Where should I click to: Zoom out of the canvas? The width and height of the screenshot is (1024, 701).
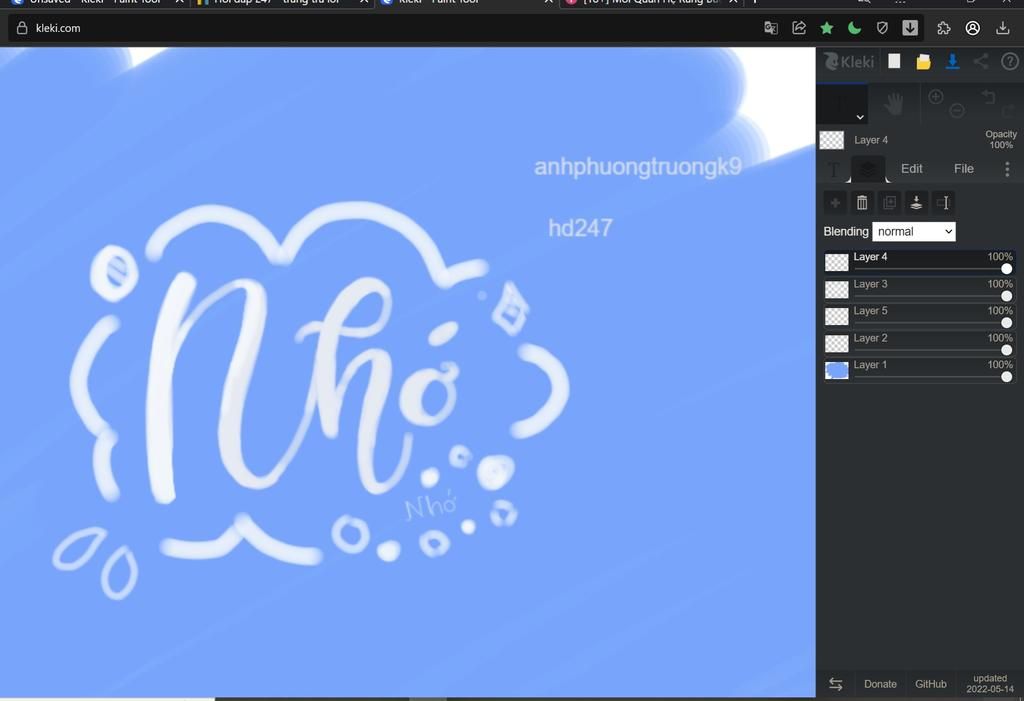click(957, 110)
